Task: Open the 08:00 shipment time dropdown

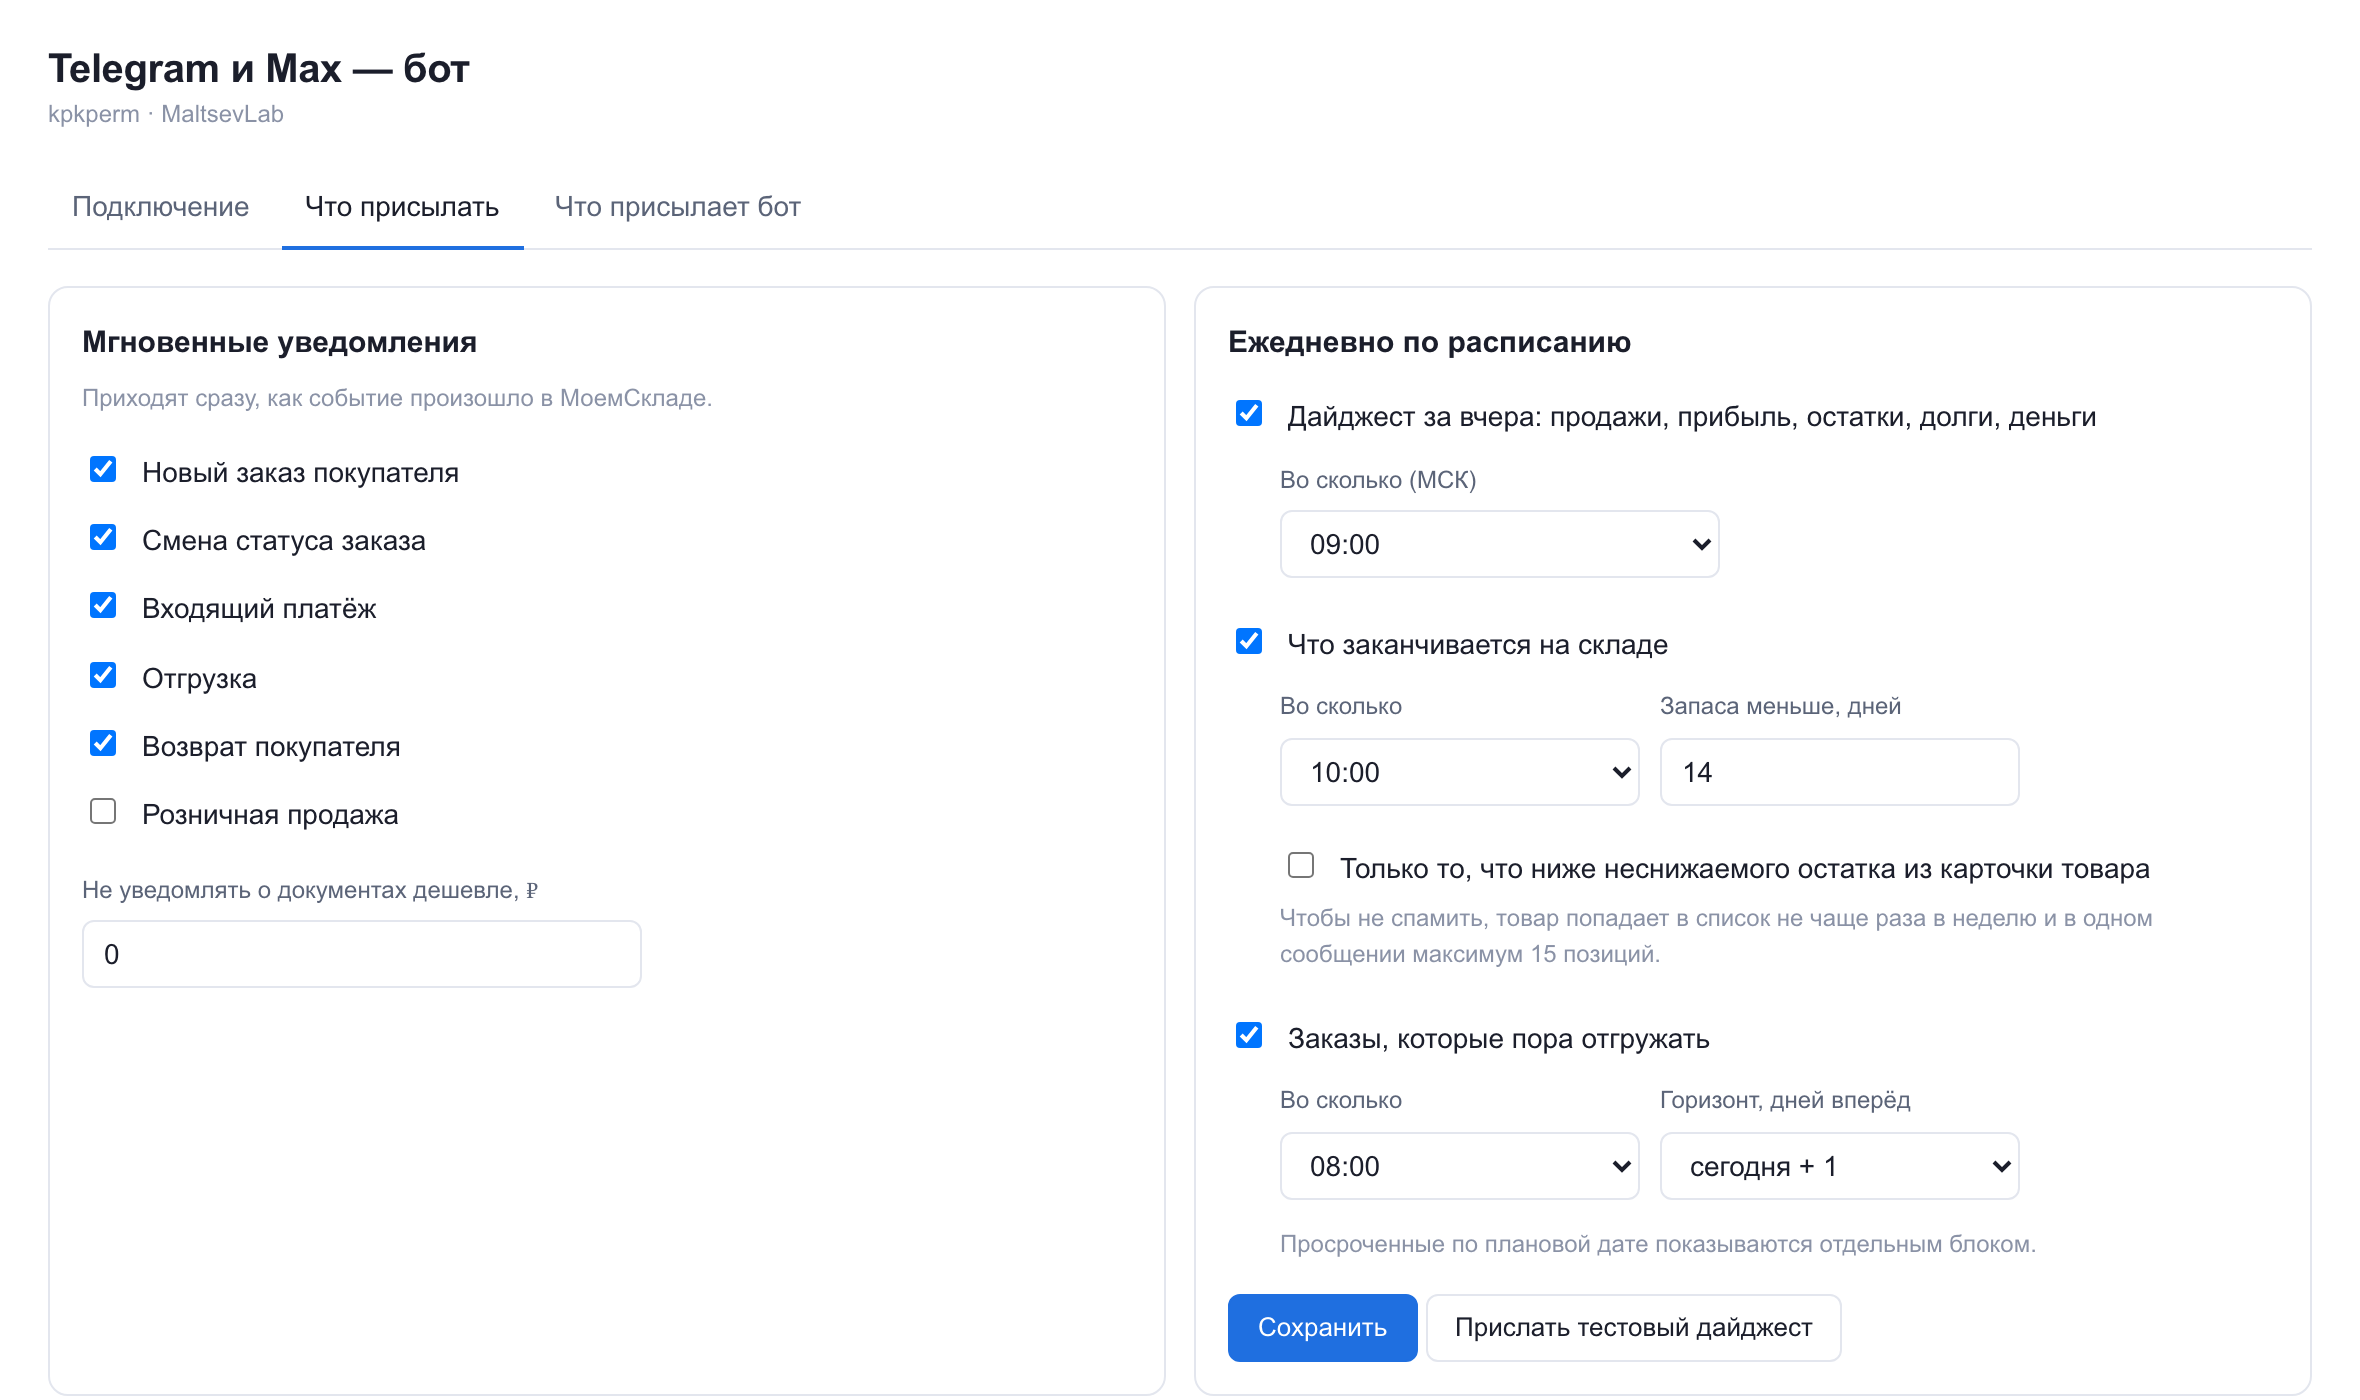Action: pos(1460,1166)
